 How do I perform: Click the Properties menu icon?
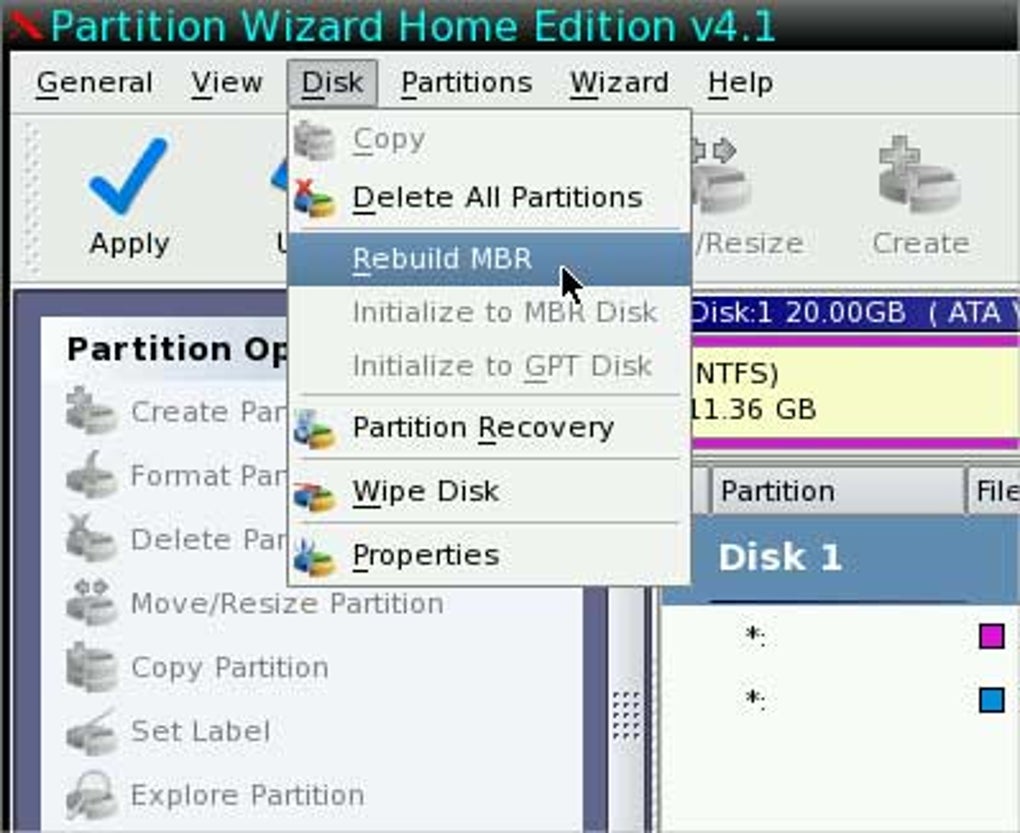[x=314, y=557]
